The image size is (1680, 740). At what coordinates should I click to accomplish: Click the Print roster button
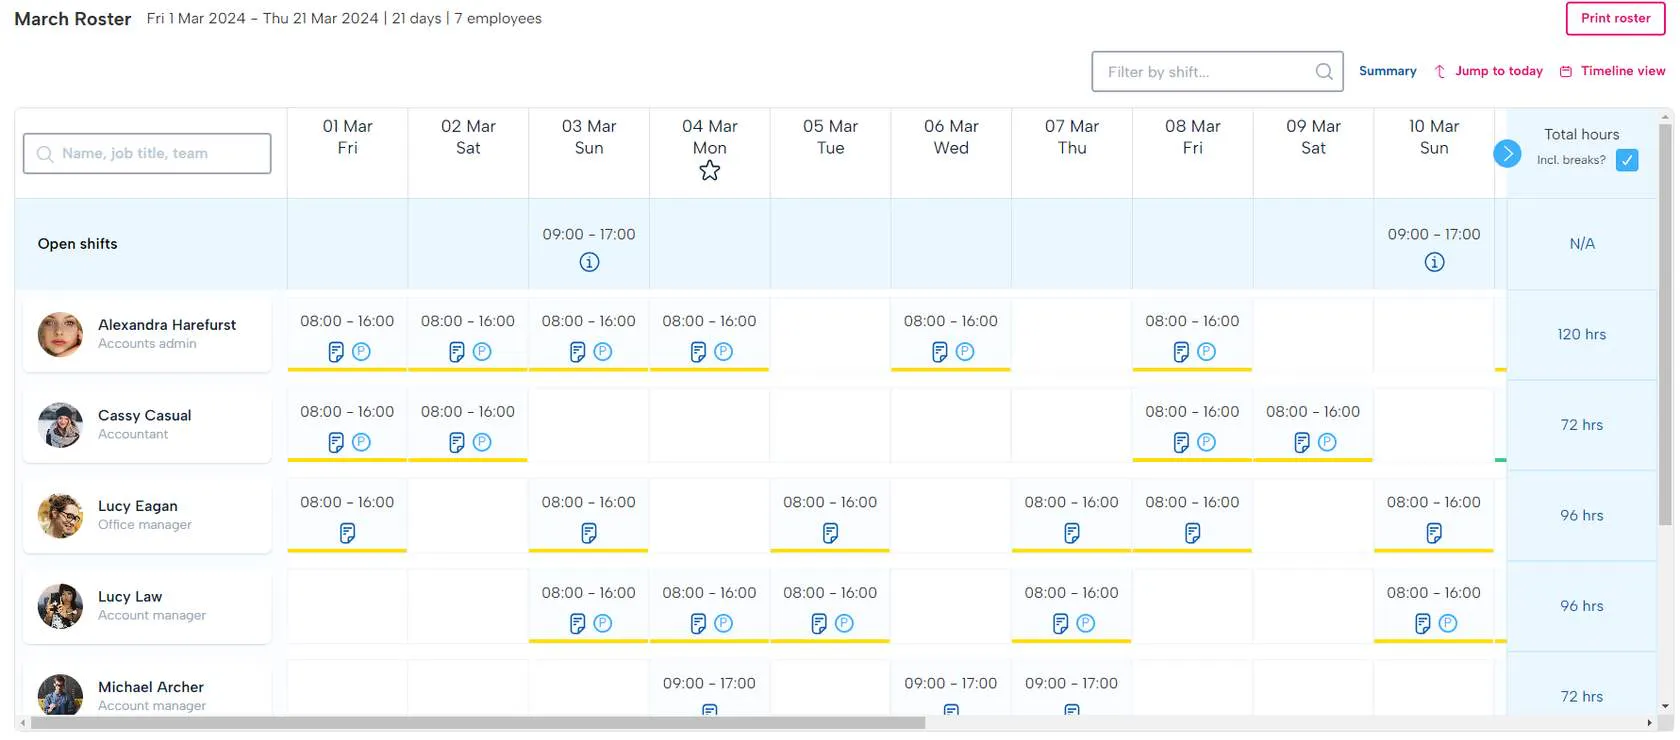pyautogui.click(x=1615, y=18)
